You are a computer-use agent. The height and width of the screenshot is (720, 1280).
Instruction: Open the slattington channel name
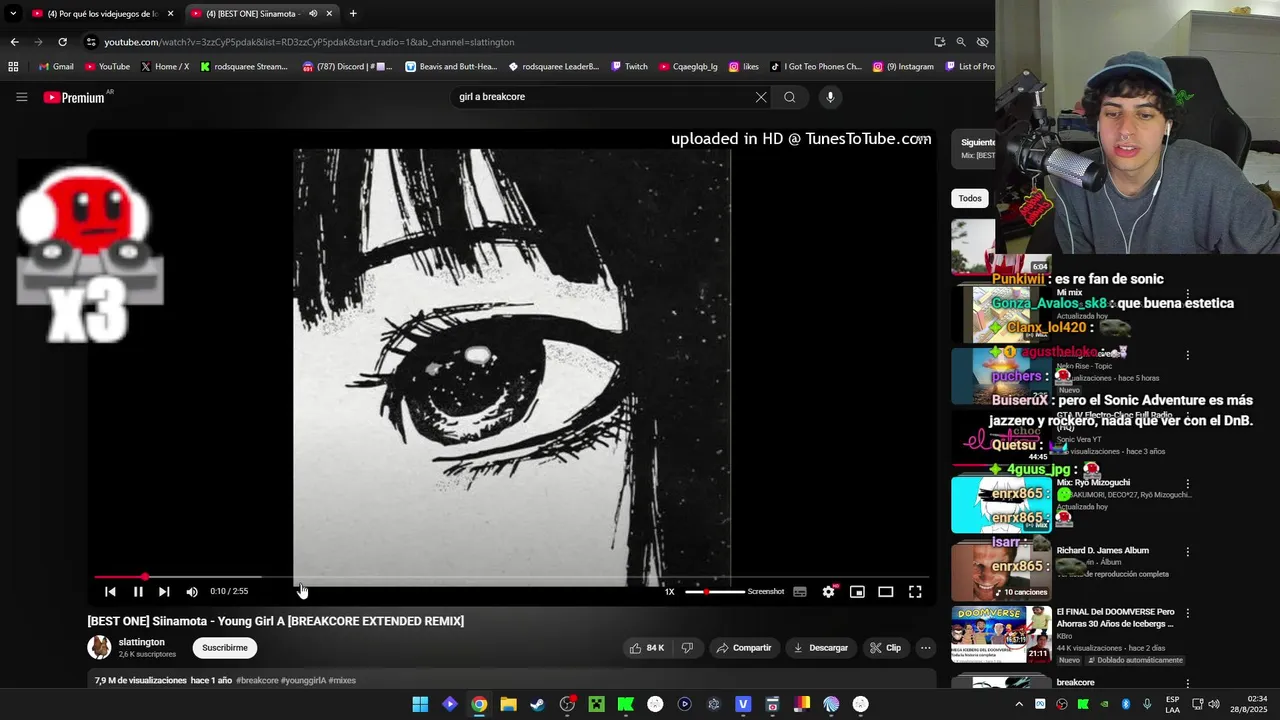(142, 642)
